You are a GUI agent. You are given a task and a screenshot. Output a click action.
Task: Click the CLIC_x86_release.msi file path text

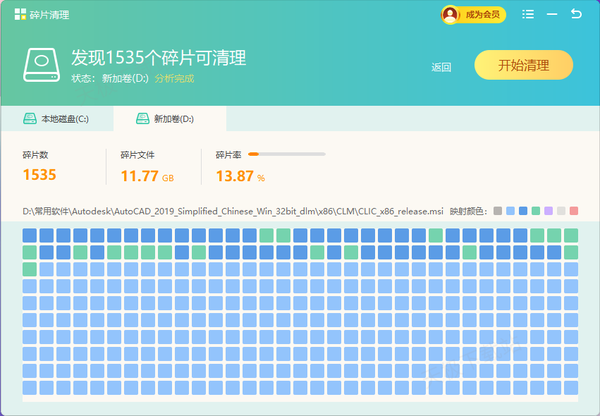pyautogui.click(x=233, y=211)
